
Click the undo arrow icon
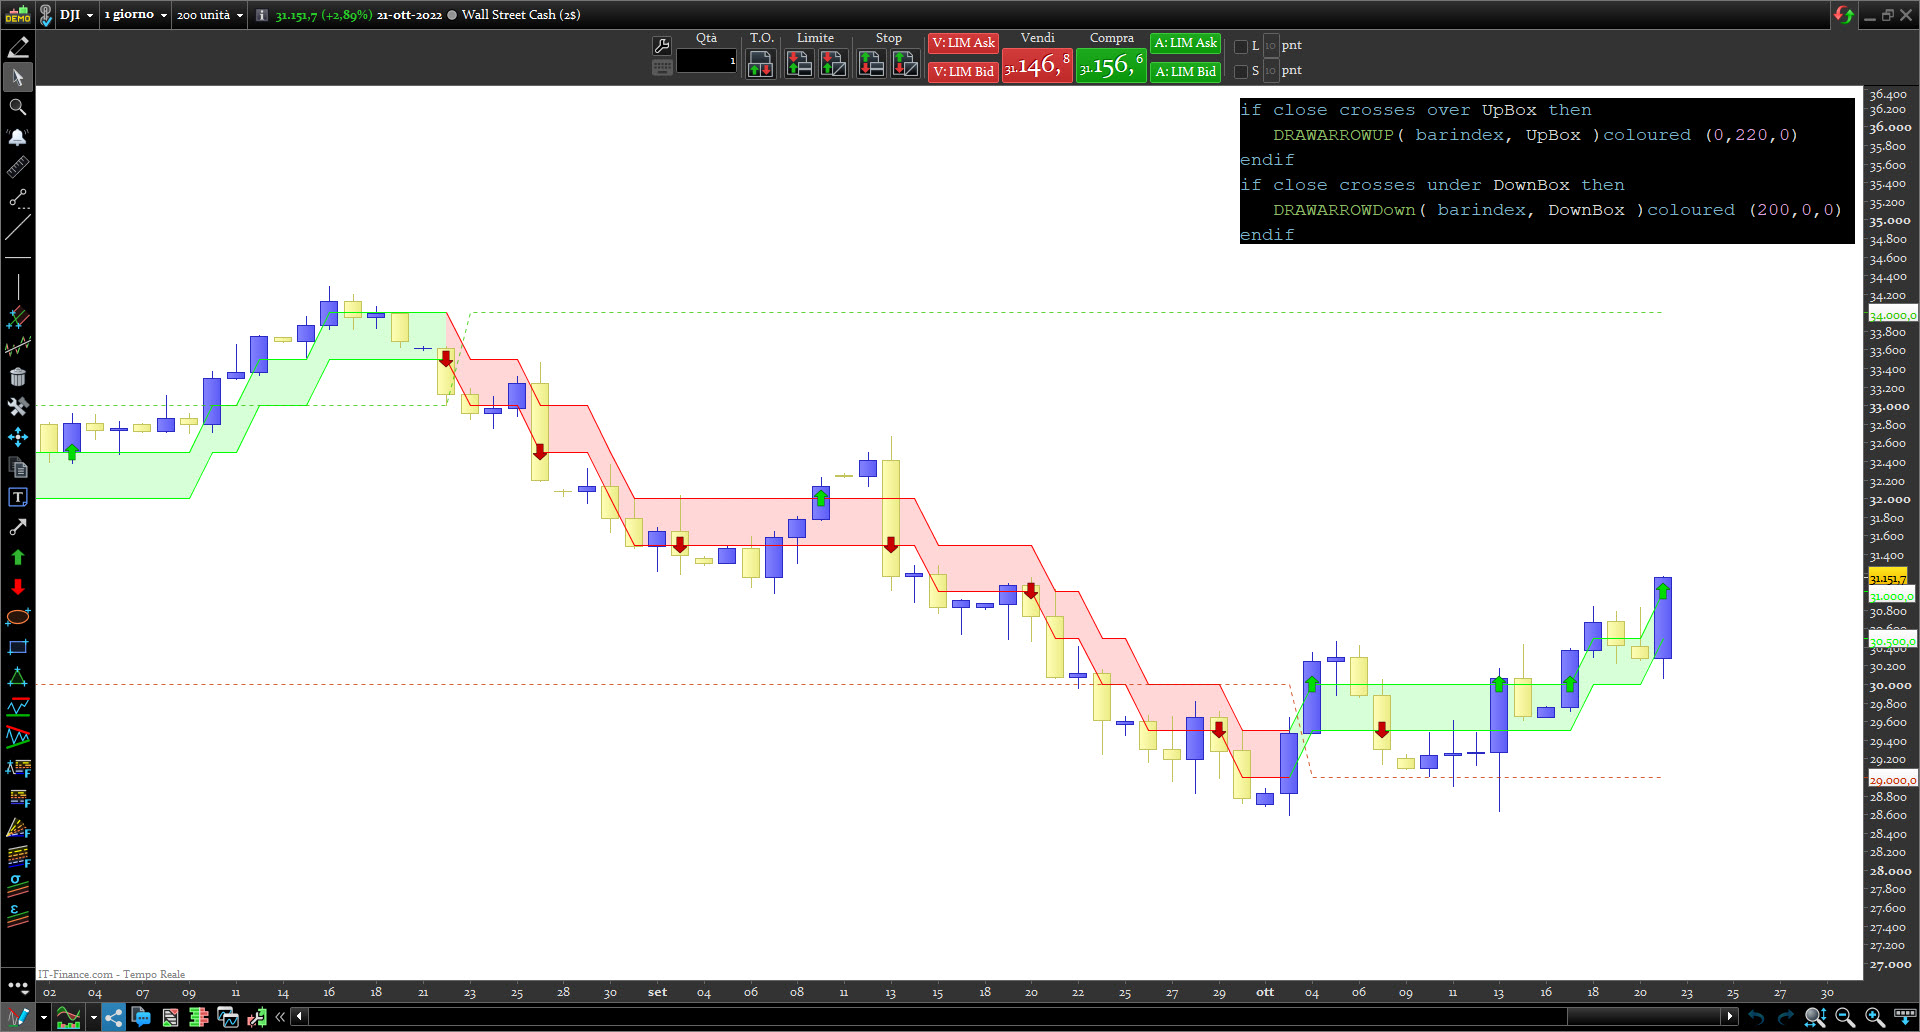tap(1757, 1017)
